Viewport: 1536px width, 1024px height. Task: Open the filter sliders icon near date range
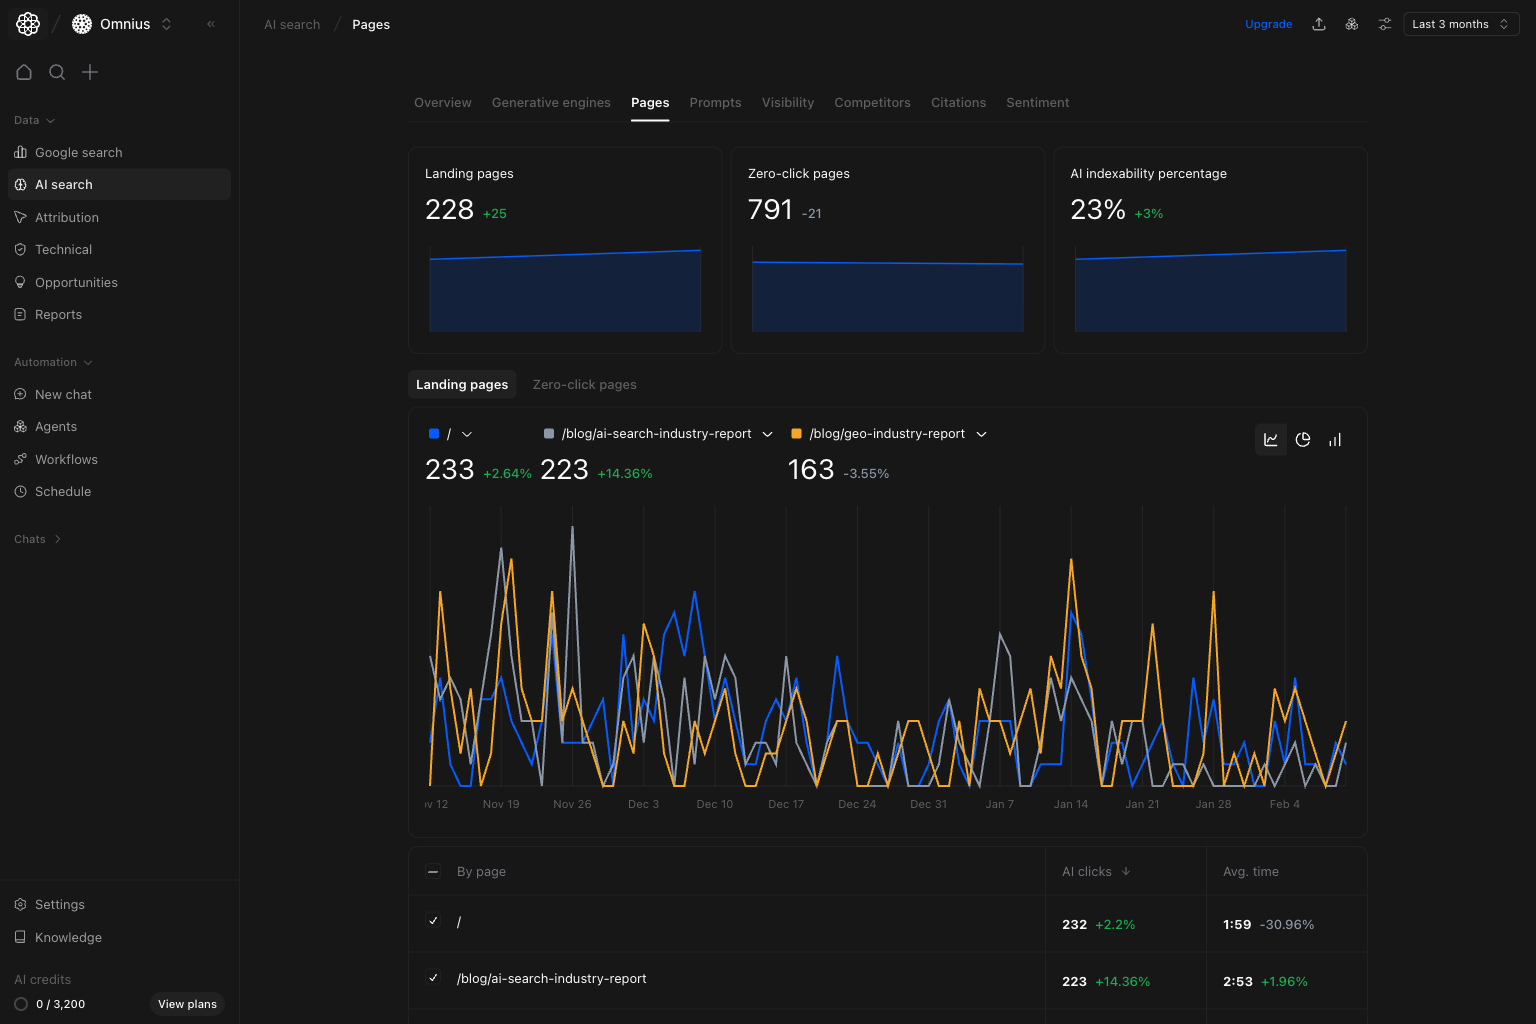(1384, 23)
